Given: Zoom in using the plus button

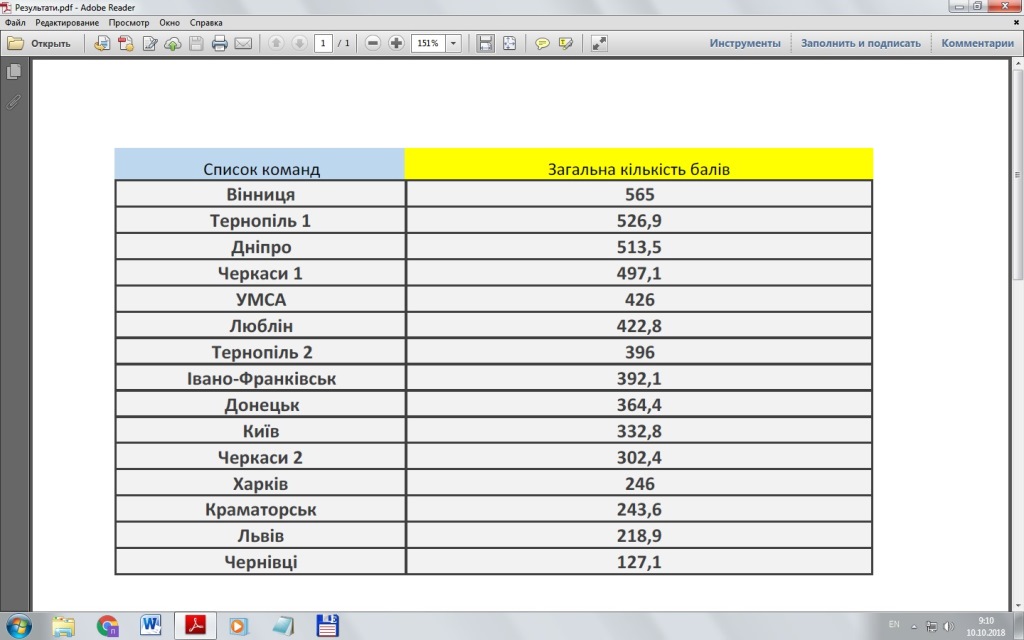Looking at the screenshot, I should point(396,43).
